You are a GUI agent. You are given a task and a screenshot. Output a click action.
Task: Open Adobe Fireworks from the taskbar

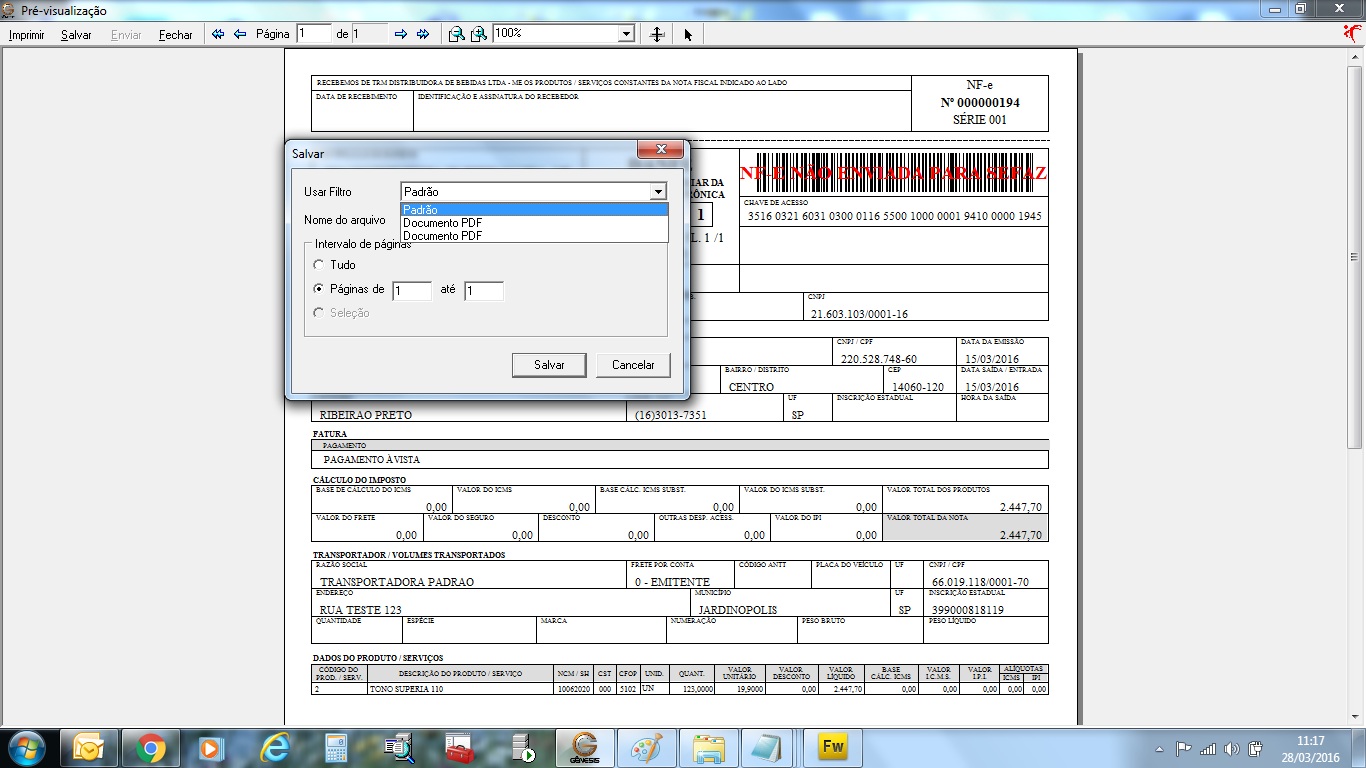pyautogui.click(x=832, y=748)
